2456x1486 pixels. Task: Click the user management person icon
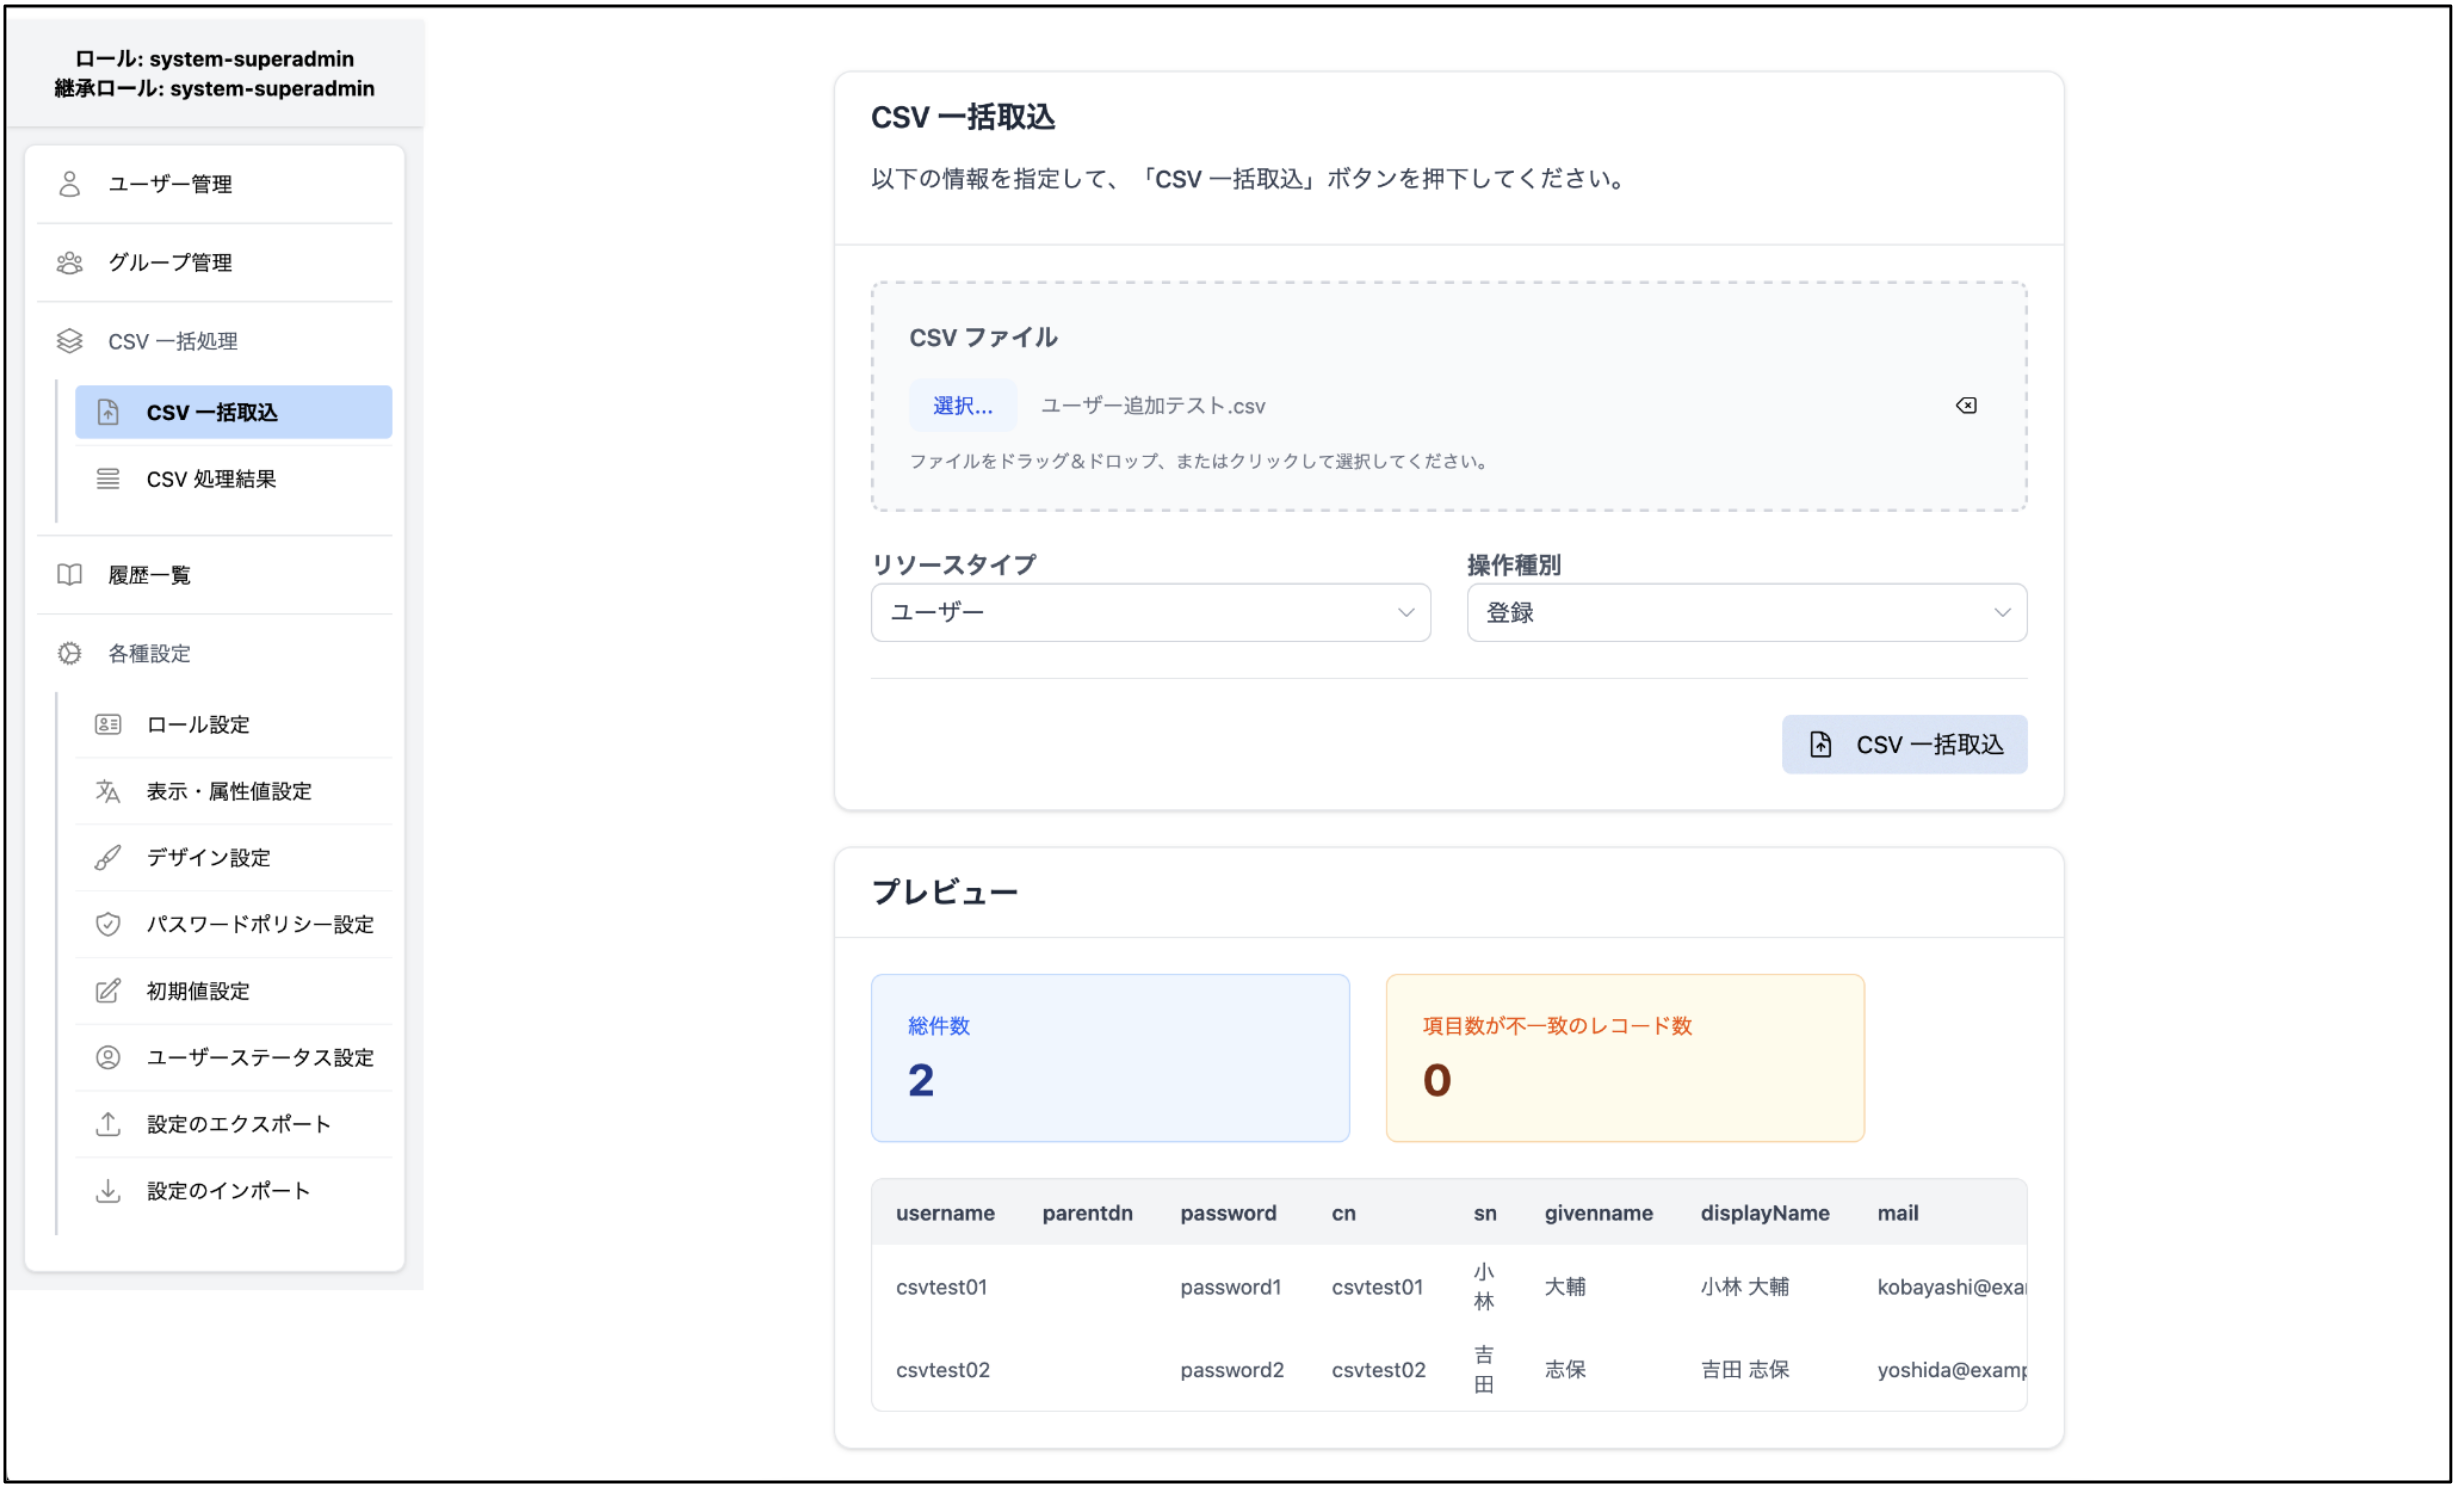click(69, 184)
